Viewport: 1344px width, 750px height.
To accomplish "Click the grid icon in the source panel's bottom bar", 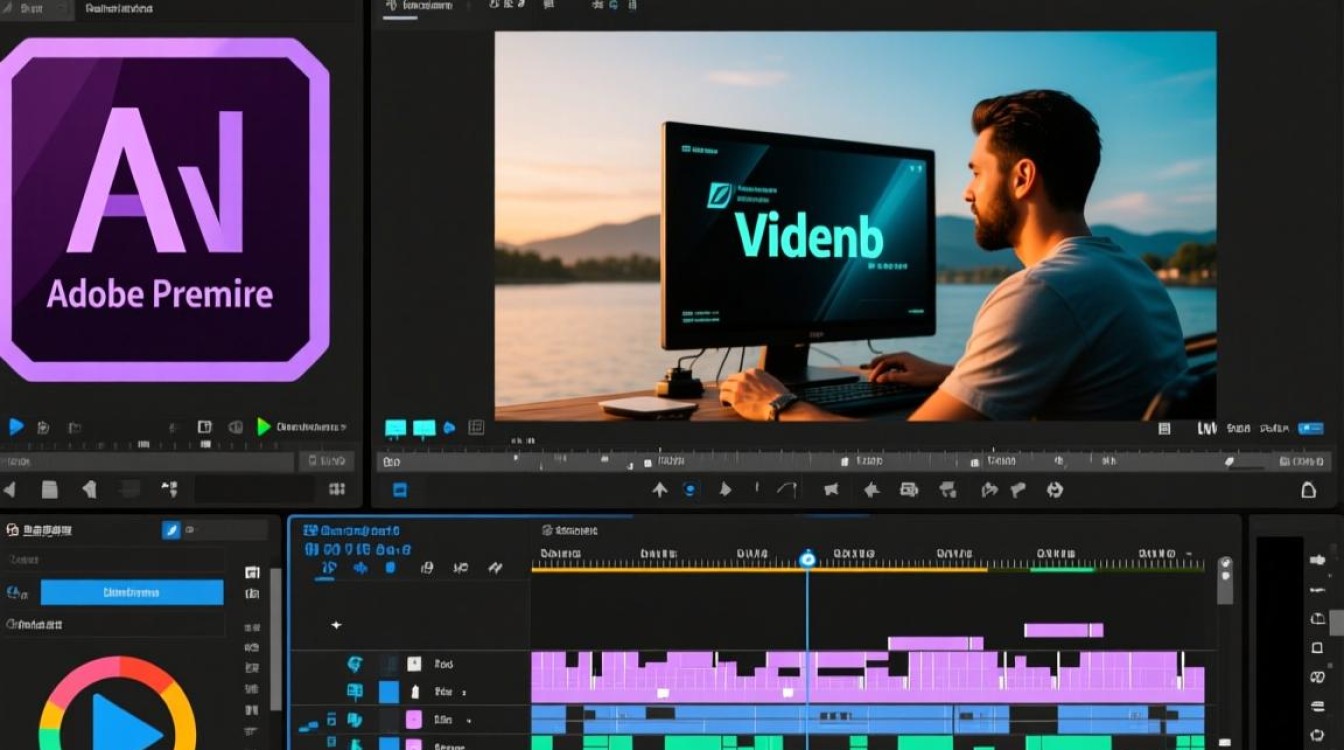I will coord(337,489).
